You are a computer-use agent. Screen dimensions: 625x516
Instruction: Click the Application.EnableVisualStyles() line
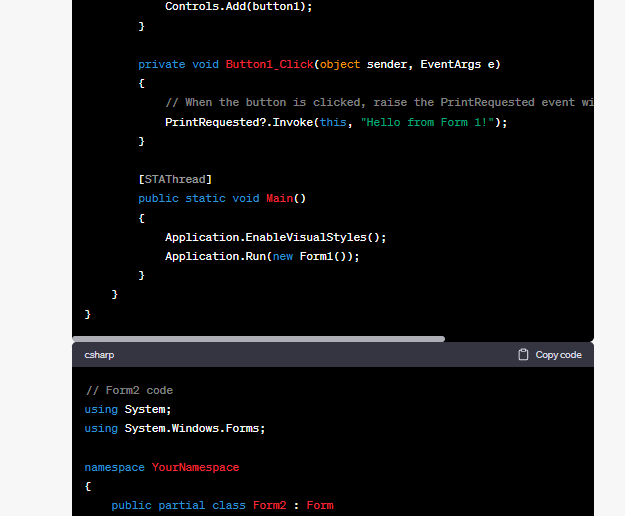click(x=275, y=237)
